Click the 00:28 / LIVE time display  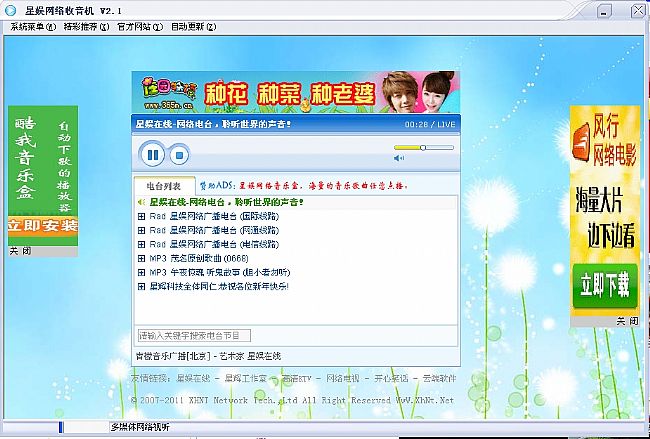[430, 124]
